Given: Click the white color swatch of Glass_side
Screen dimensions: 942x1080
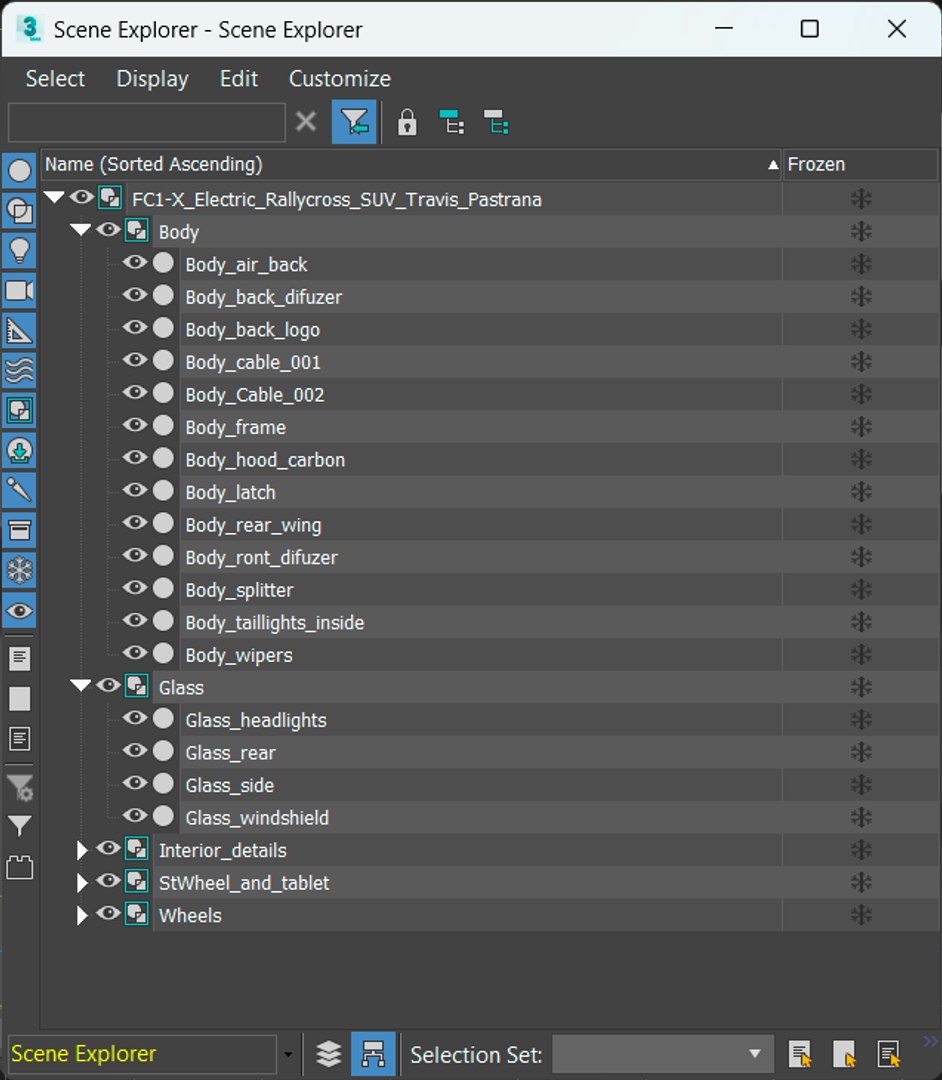Looking at the screenshot, I should pos(163,782).
